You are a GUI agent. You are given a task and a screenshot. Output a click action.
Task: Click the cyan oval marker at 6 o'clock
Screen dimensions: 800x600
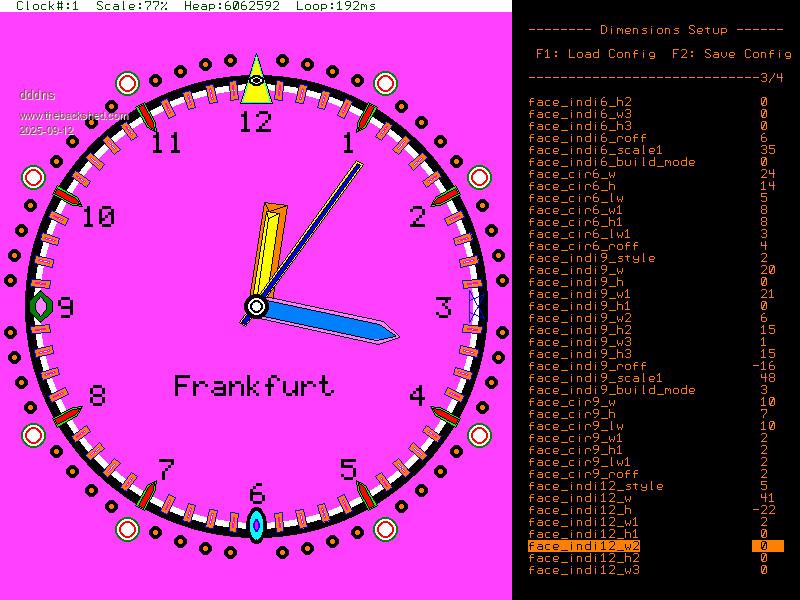[256, 525]
